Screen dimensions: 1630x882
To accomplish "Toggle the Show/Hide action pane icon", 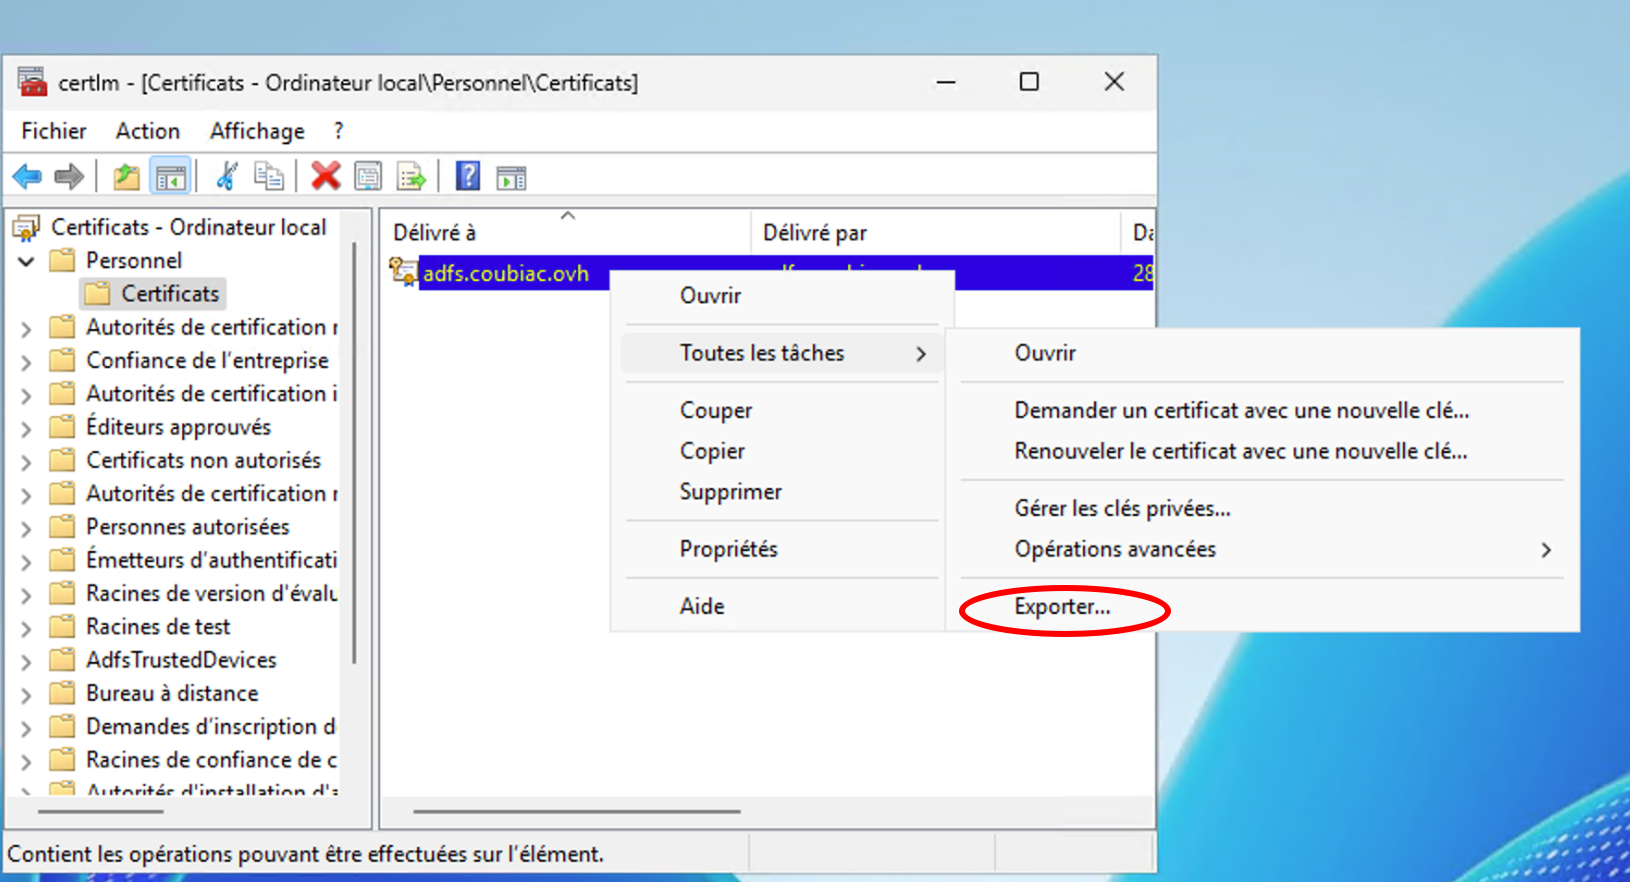I will tap(511, 178).
